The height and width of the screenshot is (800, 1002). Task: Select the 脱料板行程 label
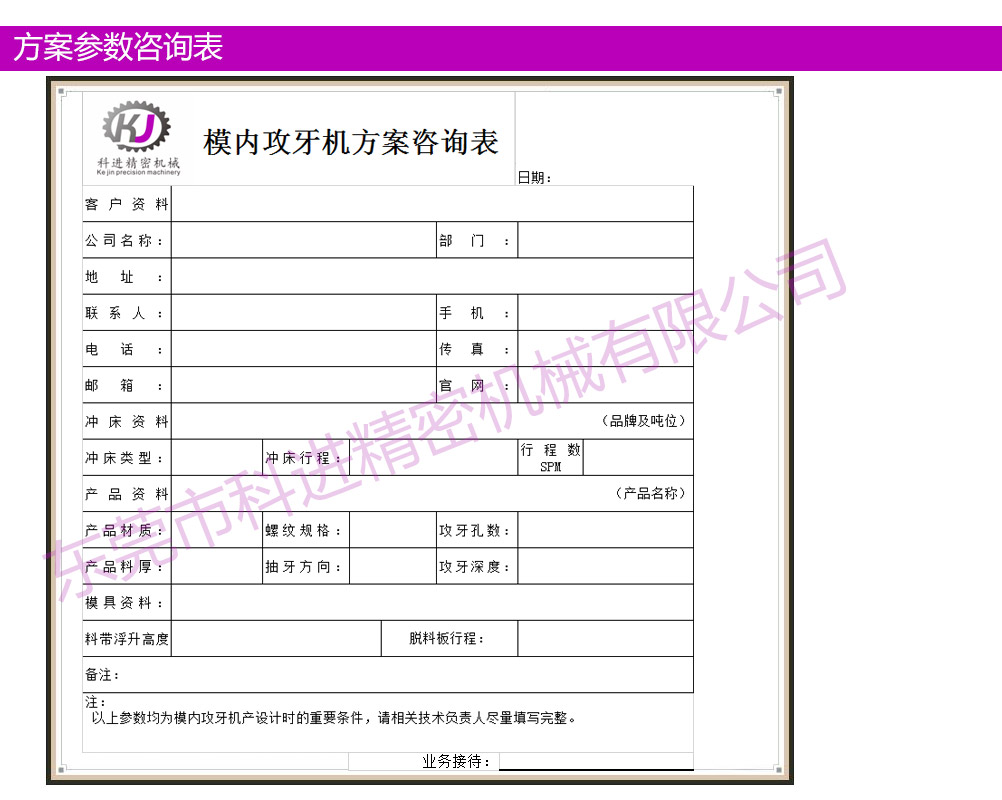pos(447,638)
